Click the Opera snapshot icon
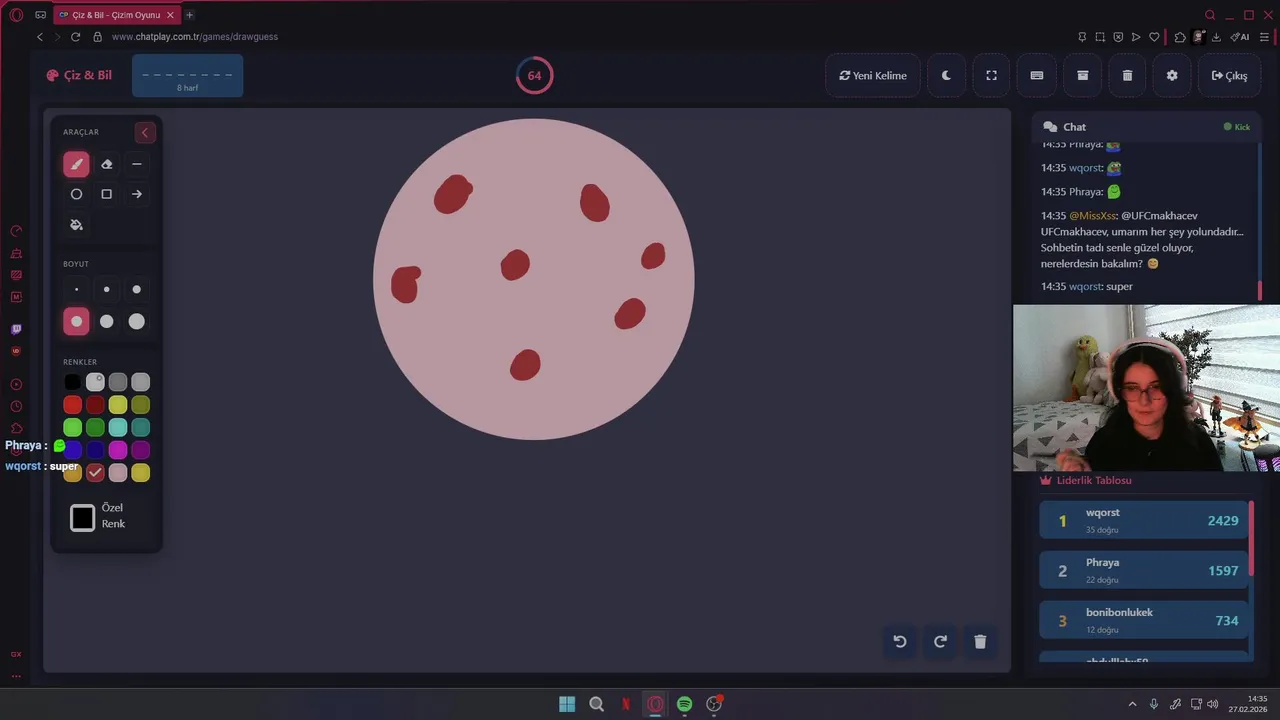Viewport: 1280px width, 720px height. tap(1100, 37)
